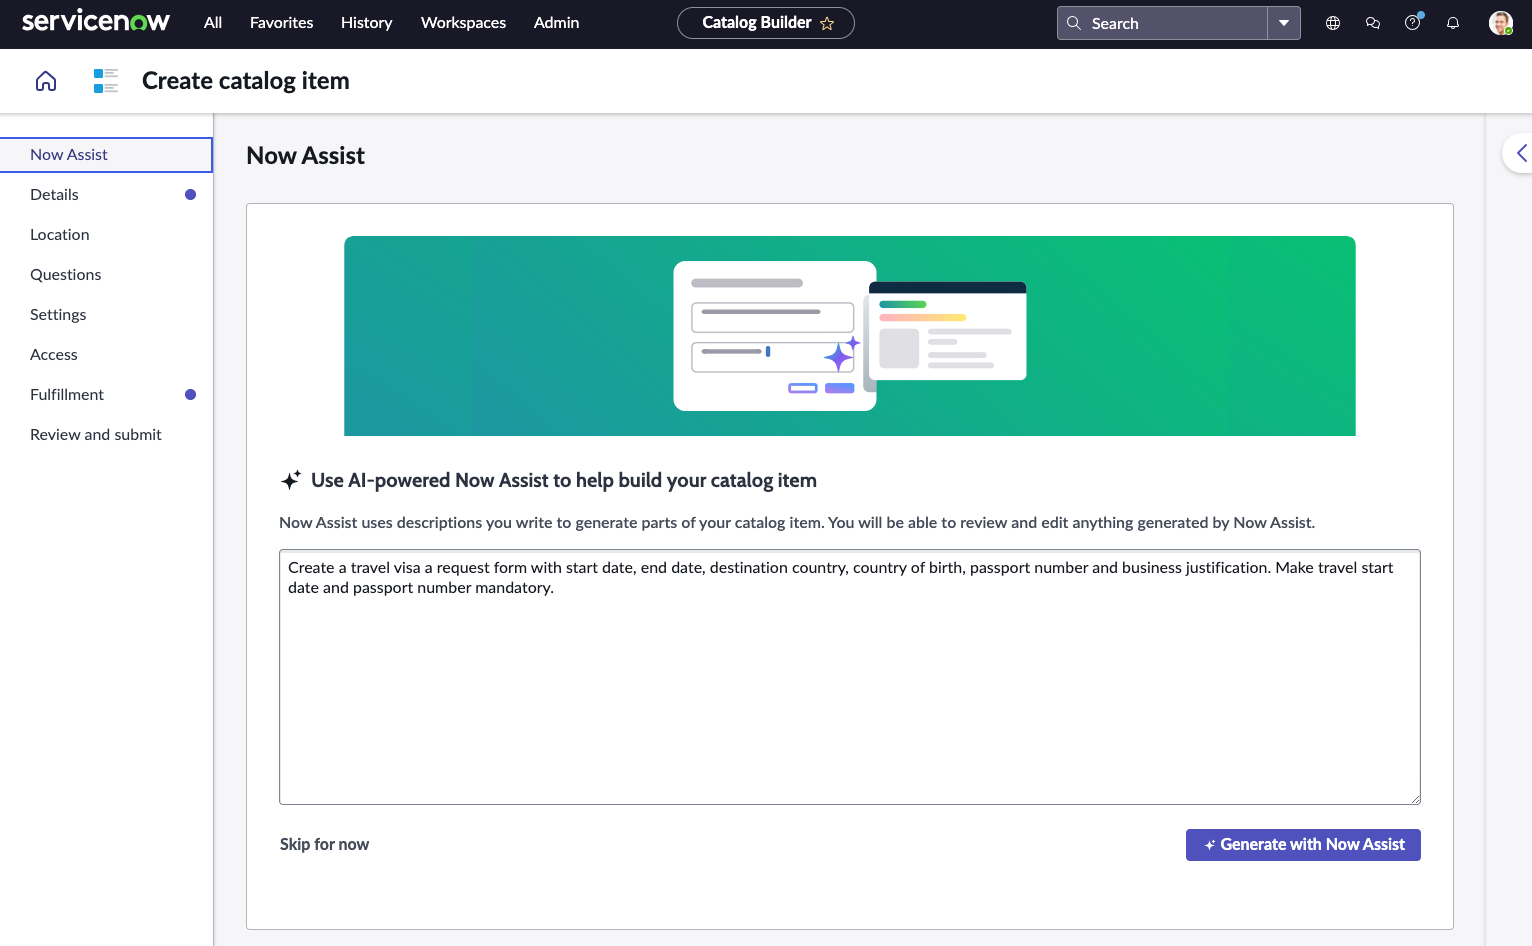Screen dimensions: 1532x946
Task: Select the Now Assist step
Action: 106,155
